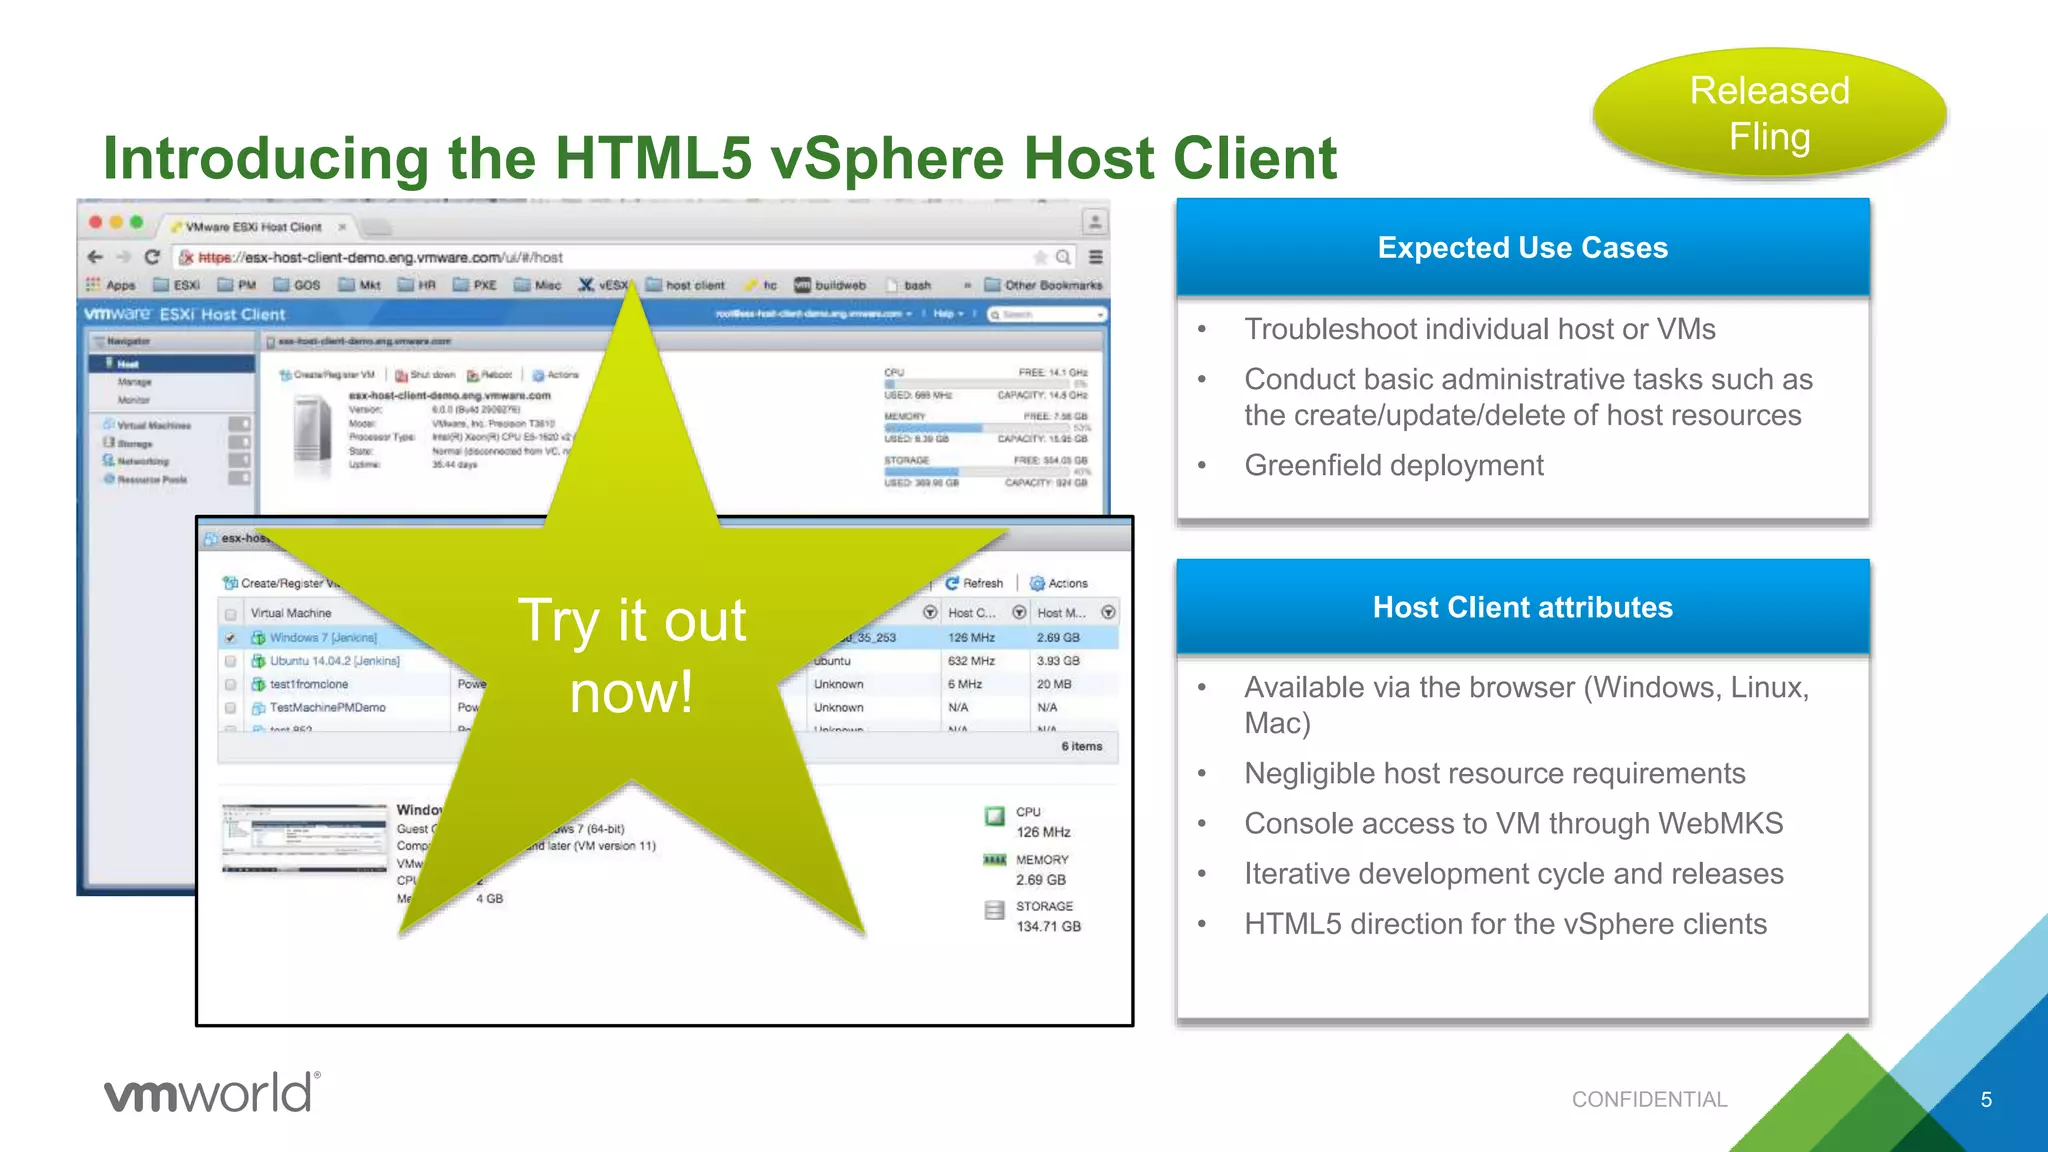
Task: Click the browser address bar URL
Action: click(x=380, y=257)
